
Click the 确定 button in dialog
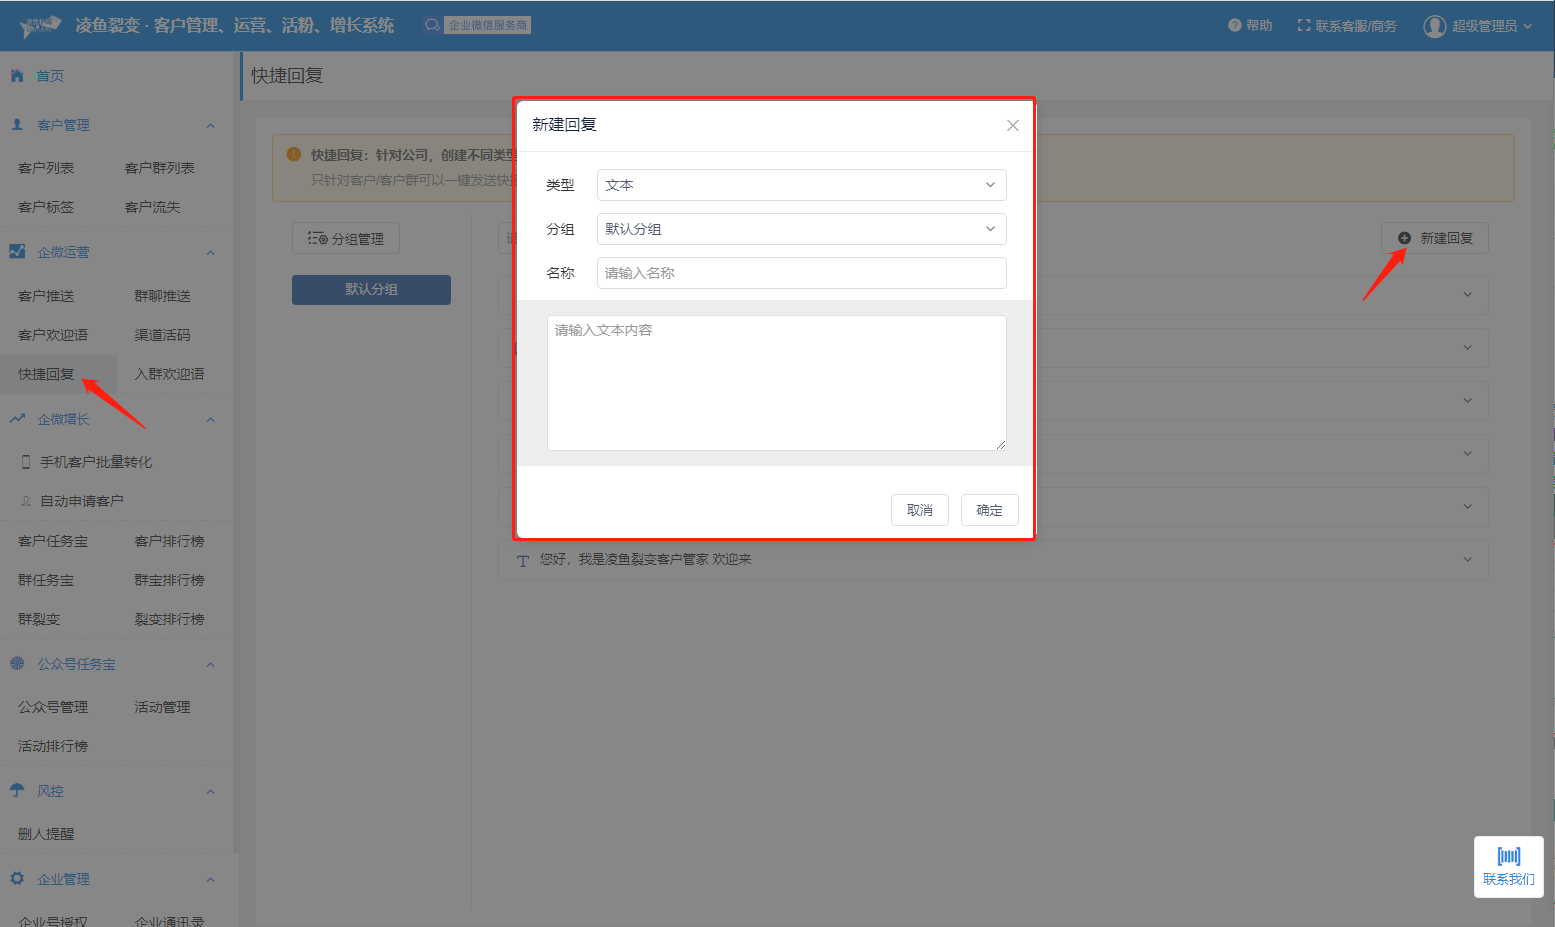[989, 510]
